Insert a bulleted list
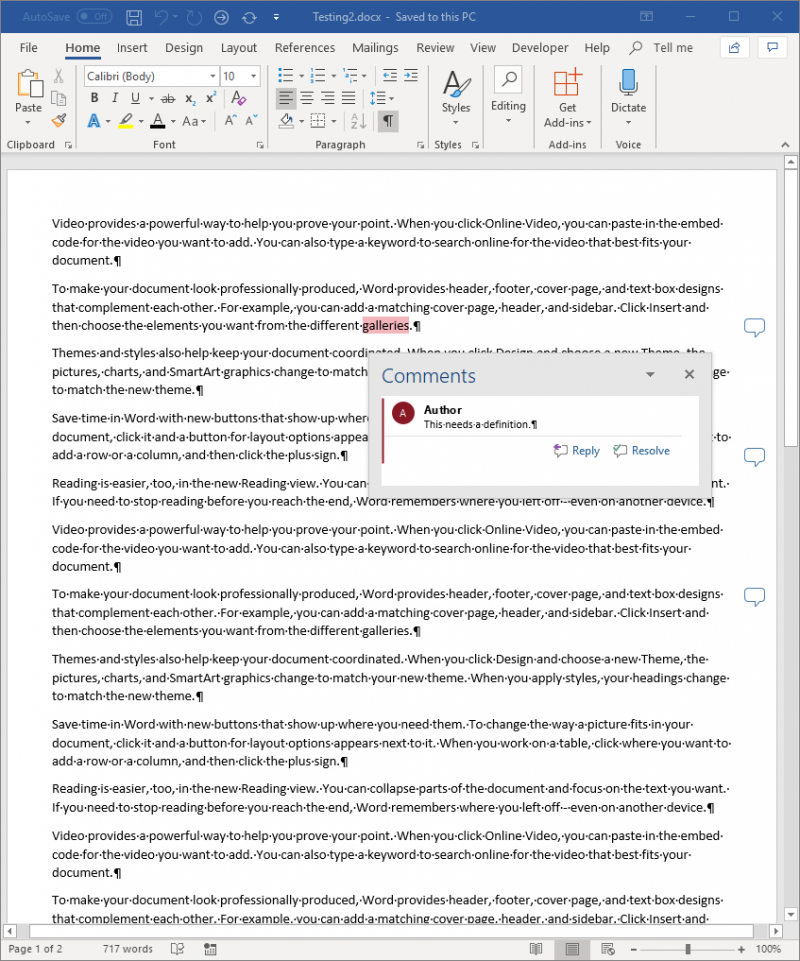The height and width of the screenshot is (961, 800). 286,75
